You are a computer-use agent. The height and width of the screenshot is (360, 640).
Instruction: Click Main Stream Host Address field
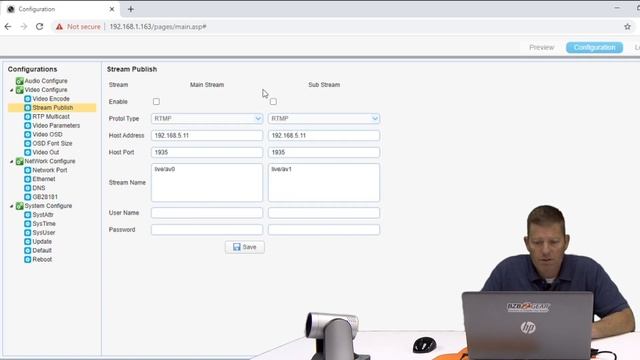click(207, 136)
